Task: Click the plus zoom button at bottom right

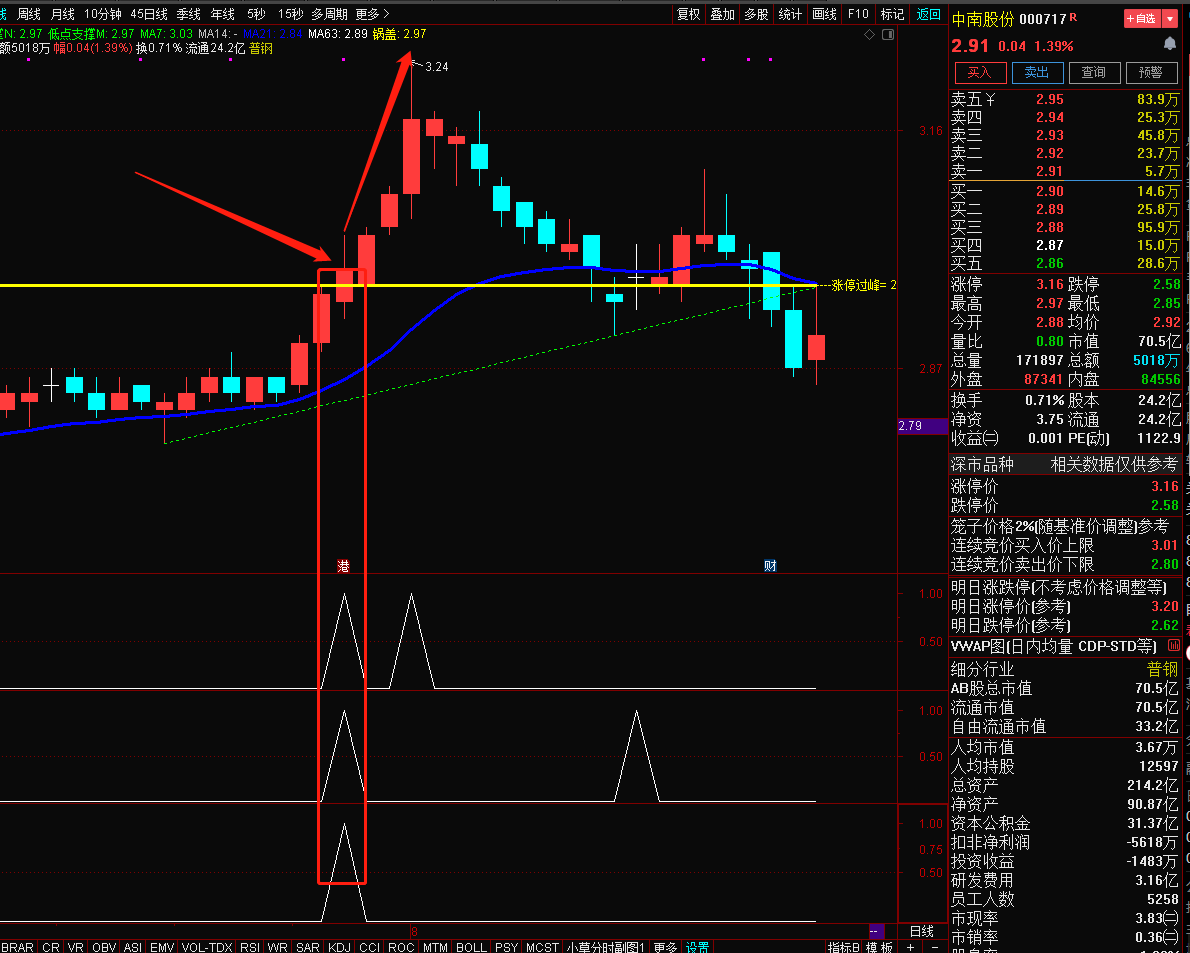Action: pos(910,947)
